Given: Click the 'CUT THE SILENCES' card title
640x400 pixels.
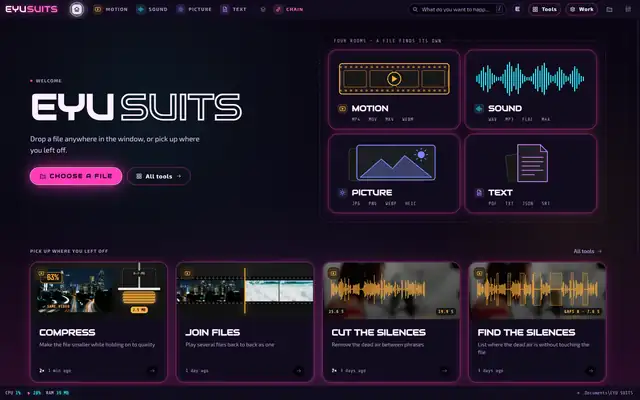Looking at the screenshot, I should pos(378,332).
